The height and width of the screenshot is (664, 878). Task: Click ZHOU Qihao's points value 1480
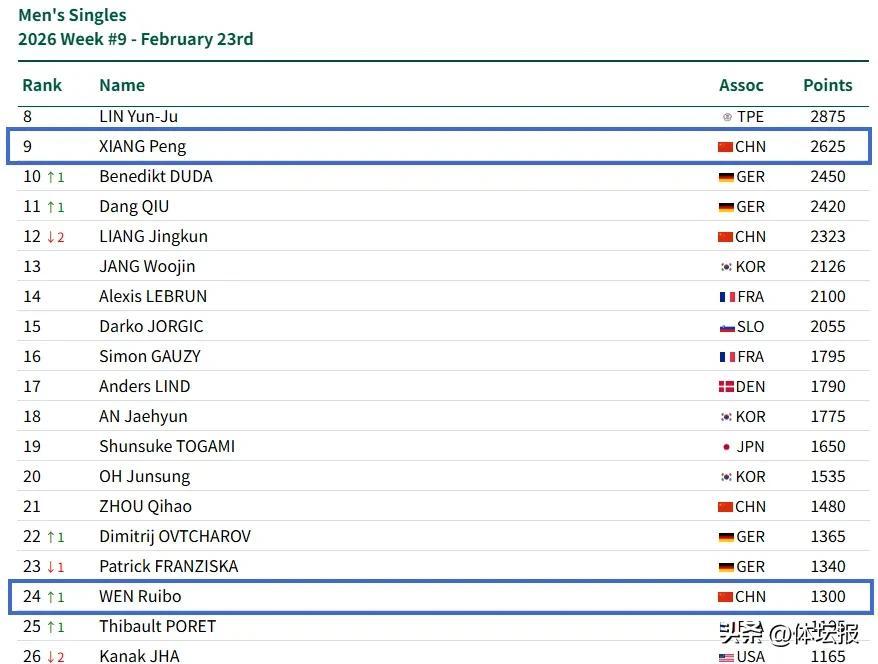click(828, 507)
